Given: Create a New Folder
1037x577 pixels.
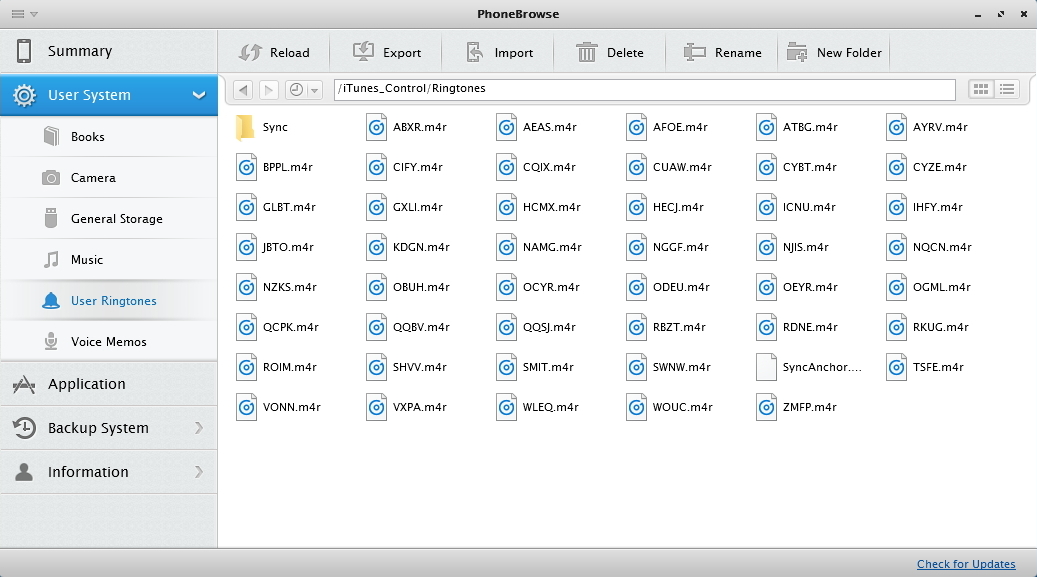Looking at the screenshot, I should click(835, 52).
